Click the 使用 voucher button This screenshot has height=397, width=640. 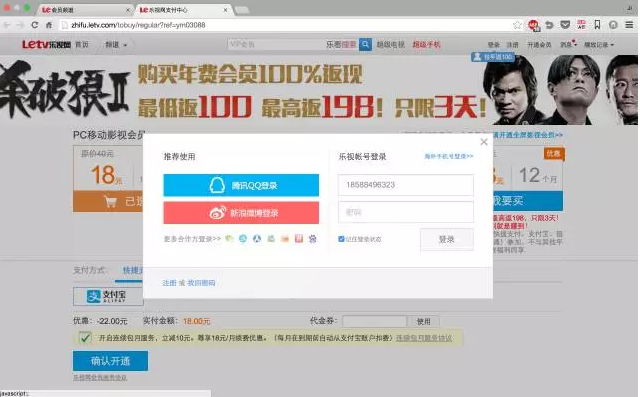click(423, 322)
